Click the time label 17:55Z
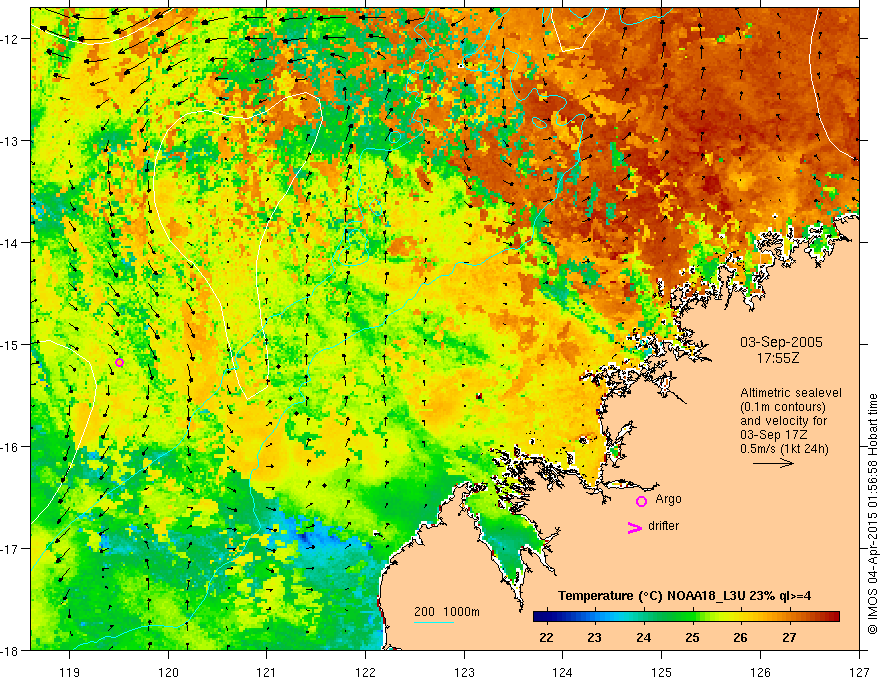The image size is (880, 680). [777, 358]
